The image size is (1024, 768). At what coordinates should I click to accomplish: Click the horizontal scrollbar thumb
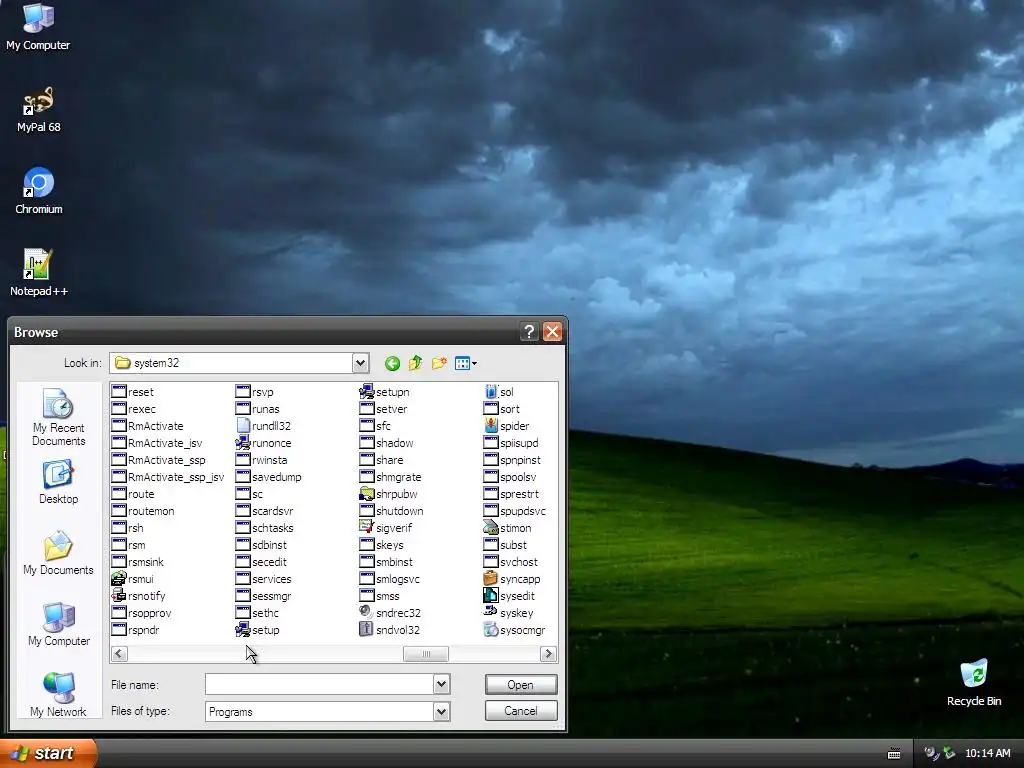click(426, 653)
